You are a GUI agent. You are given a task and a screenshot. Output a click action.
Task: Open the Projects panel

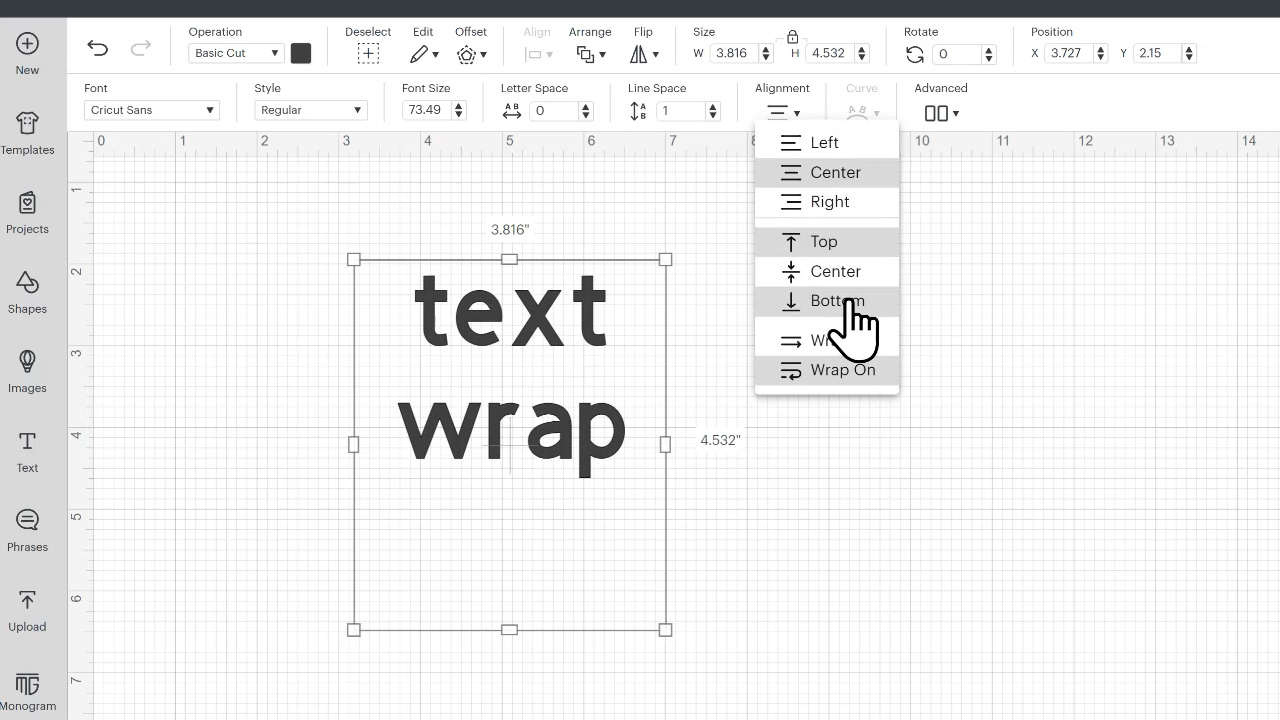(27, 213)
